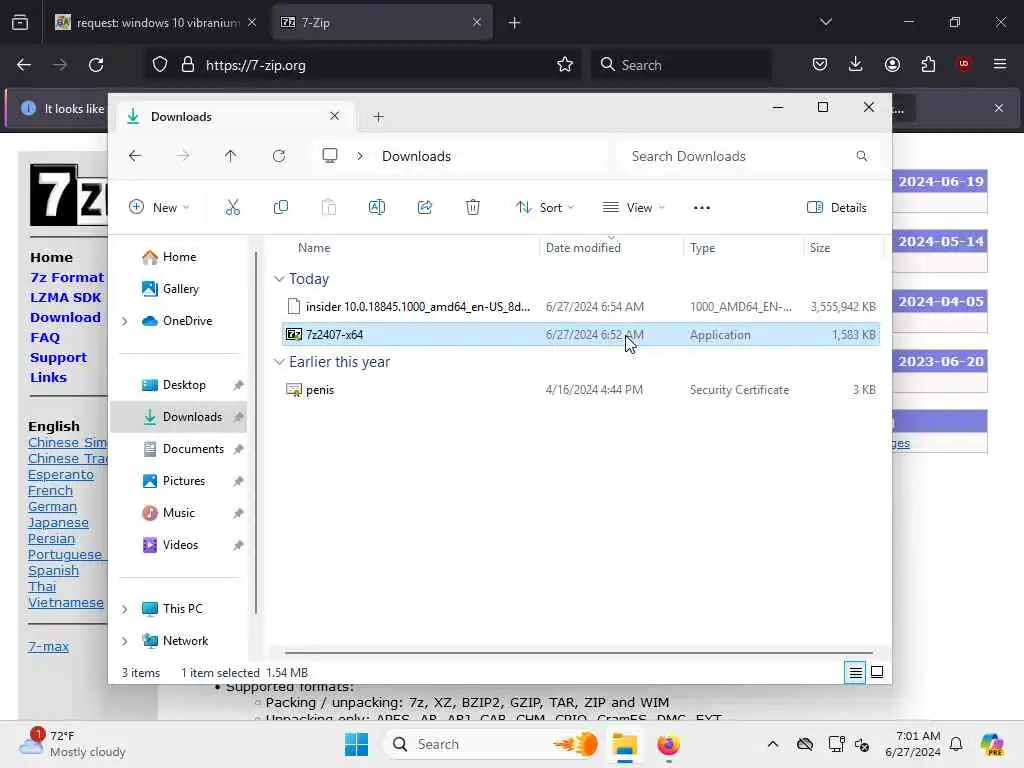Open Firefox extensions puzzle icon
1024x768 pixels.
click(928, 64)
